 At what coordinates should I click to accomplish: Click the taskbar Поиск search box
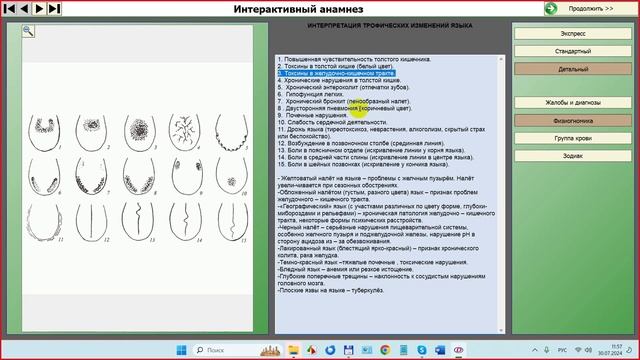[237, 350]
